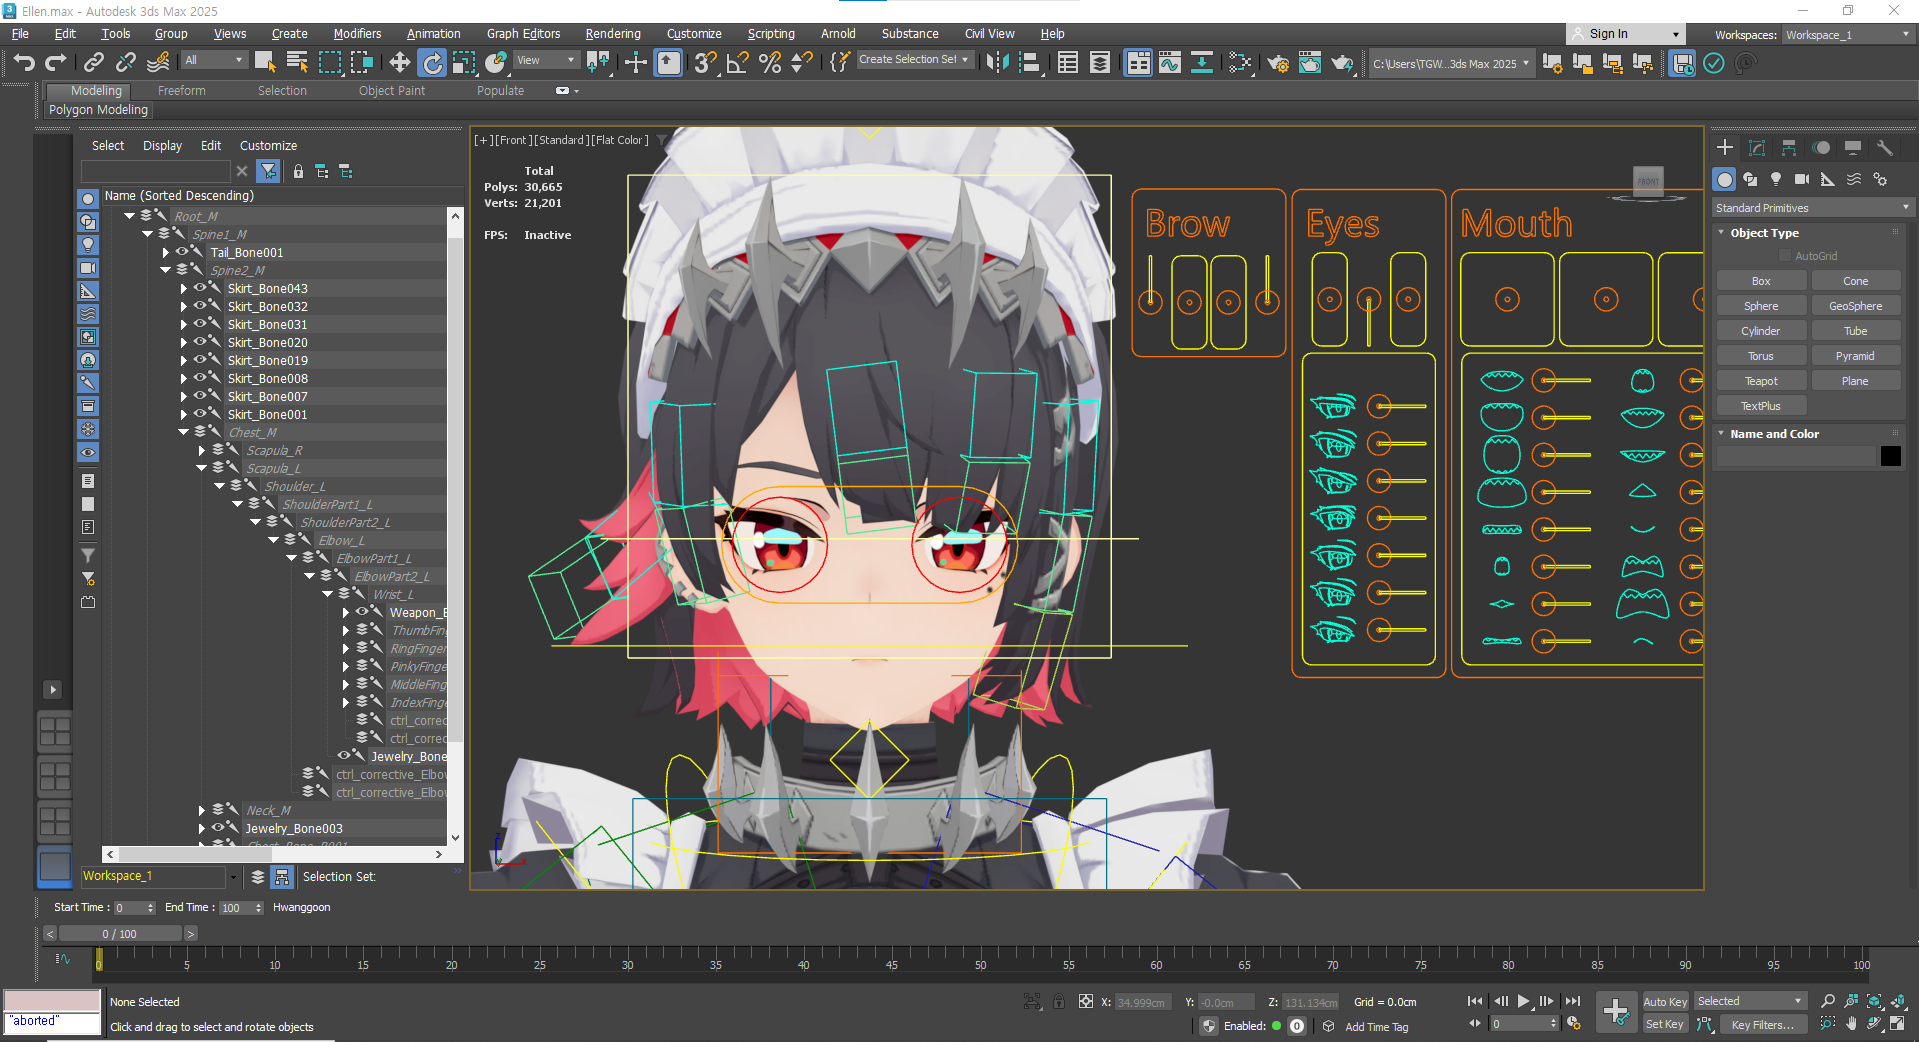
Task: Open the Modifiers menu
Action: tap(357, 34)
